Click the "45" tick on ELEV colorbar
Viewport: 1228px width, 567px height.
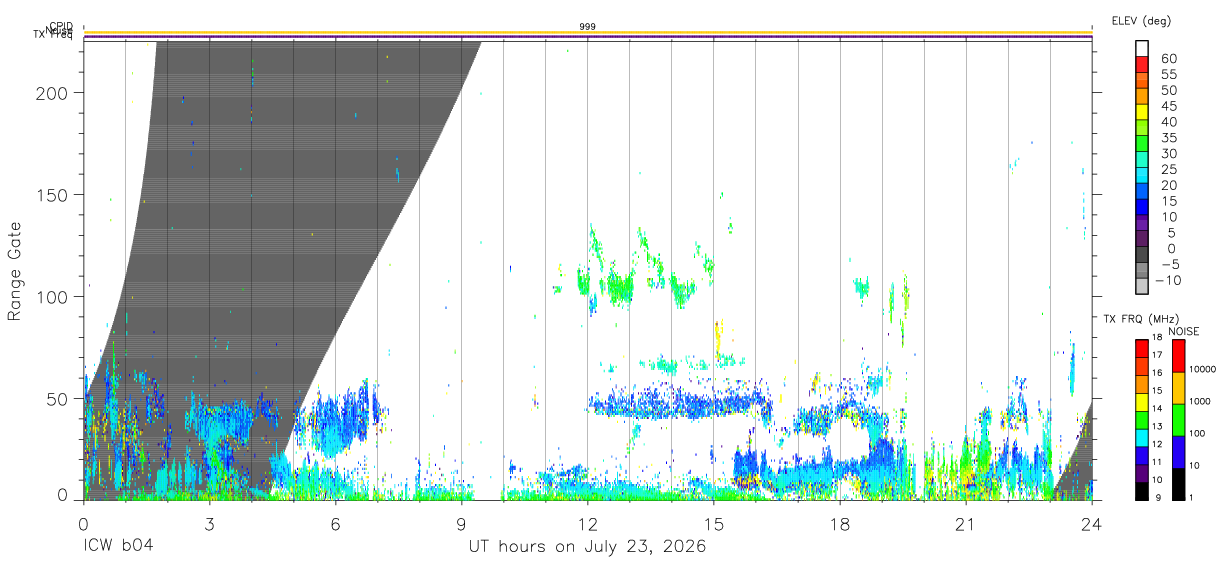[x=1167, y=107]
